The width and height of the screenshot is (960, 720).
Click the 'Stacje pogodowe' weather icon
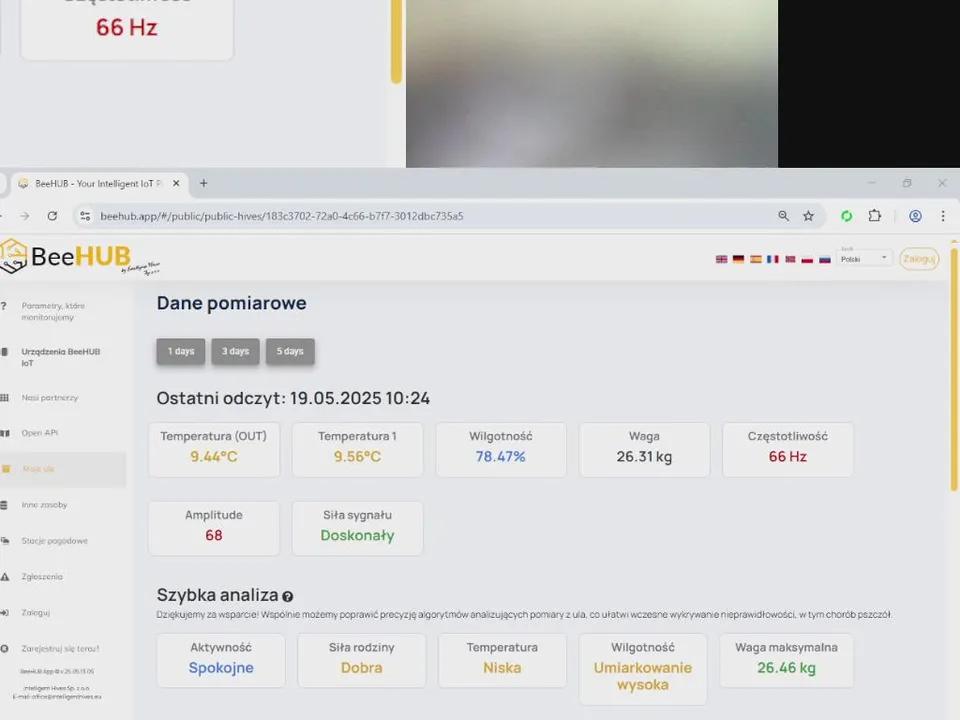point(5,541)
